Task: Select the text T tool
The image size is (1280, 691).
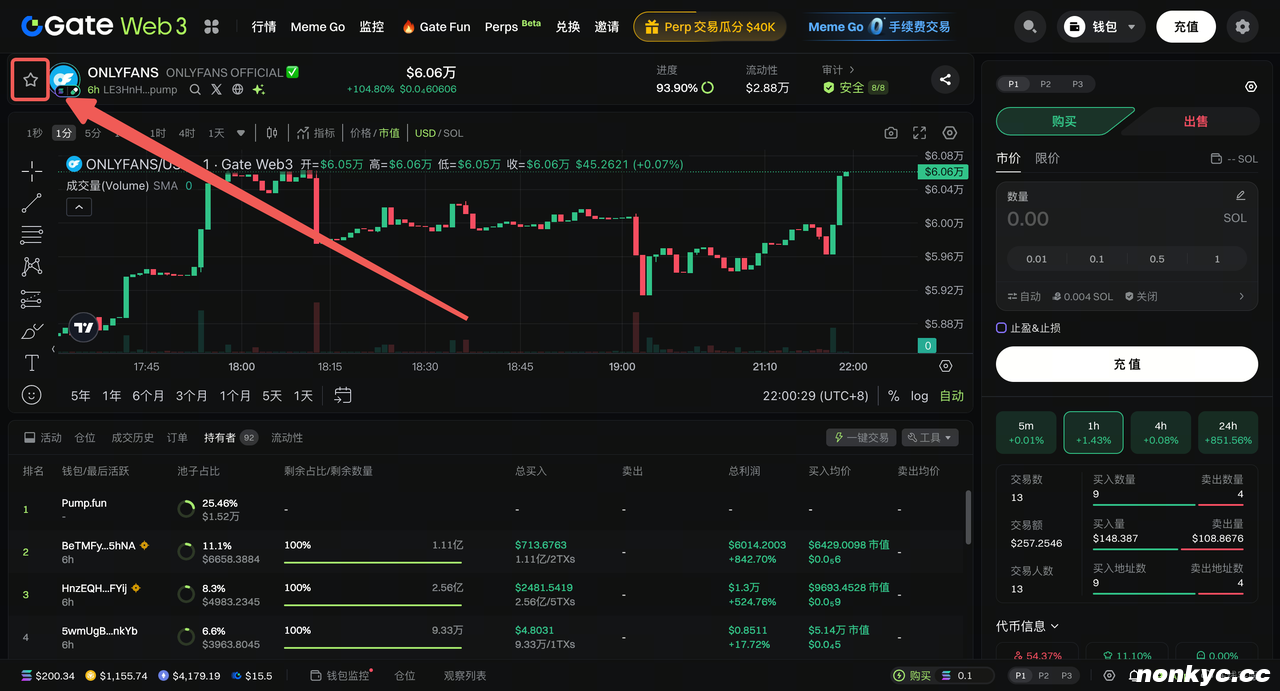Action: point(32,363)
